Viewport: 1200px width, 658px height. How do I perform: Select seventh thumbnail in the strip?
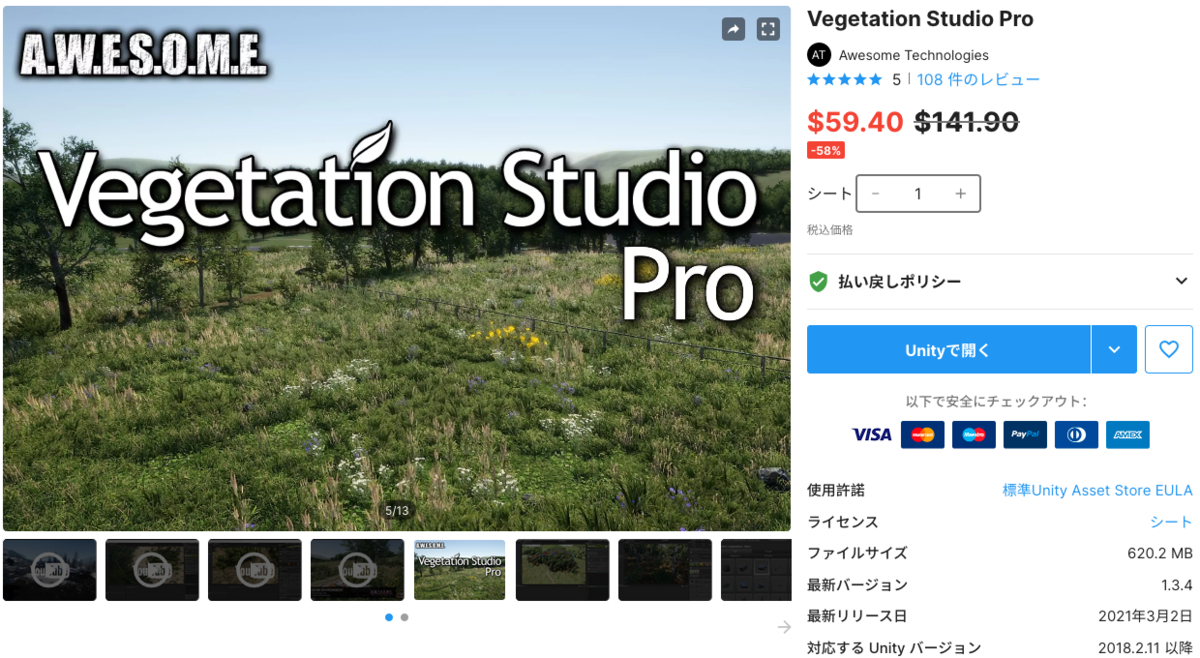pyautogui.click(x=665, y=570)
